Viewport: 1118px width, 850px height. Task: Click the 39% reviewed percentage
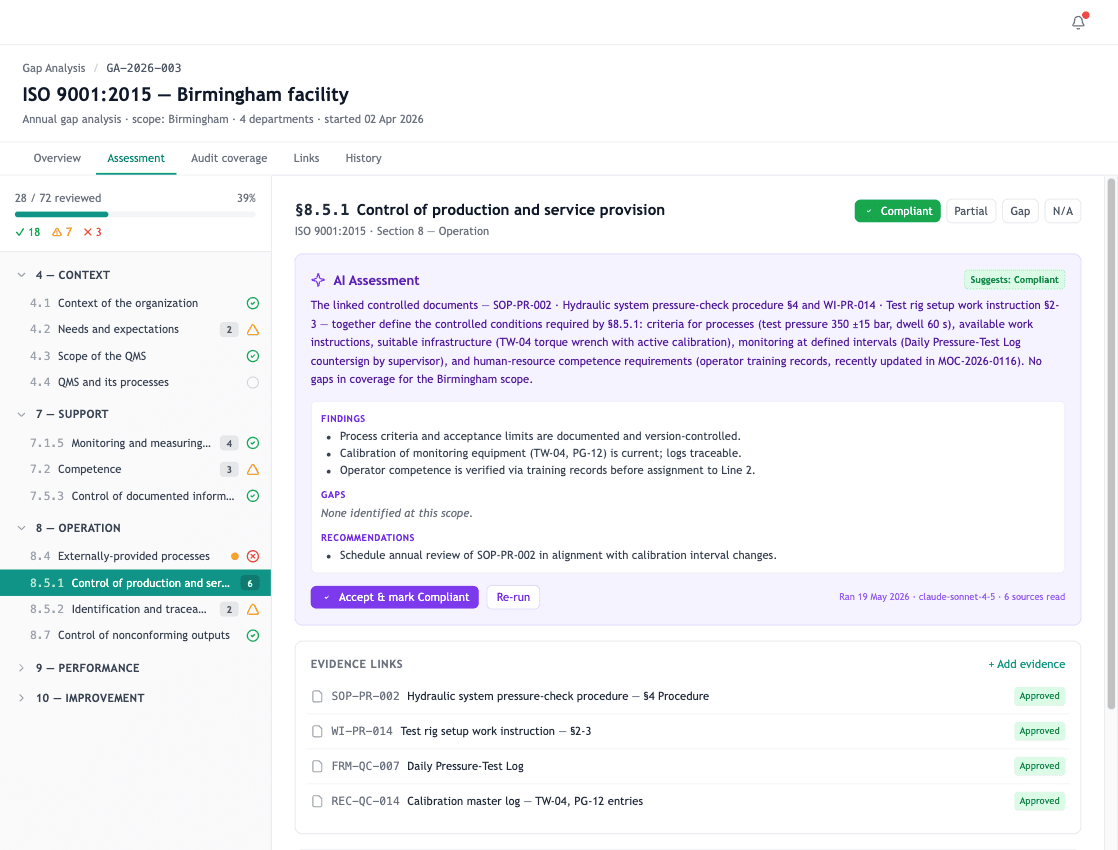(x=246, y=198)
